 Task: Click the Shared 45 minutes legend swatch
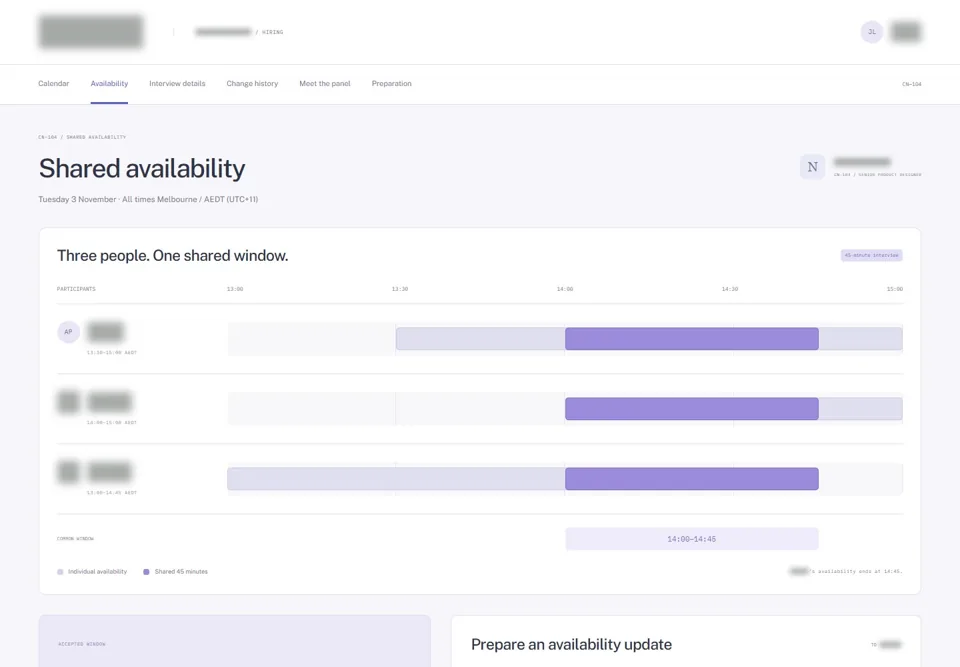tap(146, 572)
